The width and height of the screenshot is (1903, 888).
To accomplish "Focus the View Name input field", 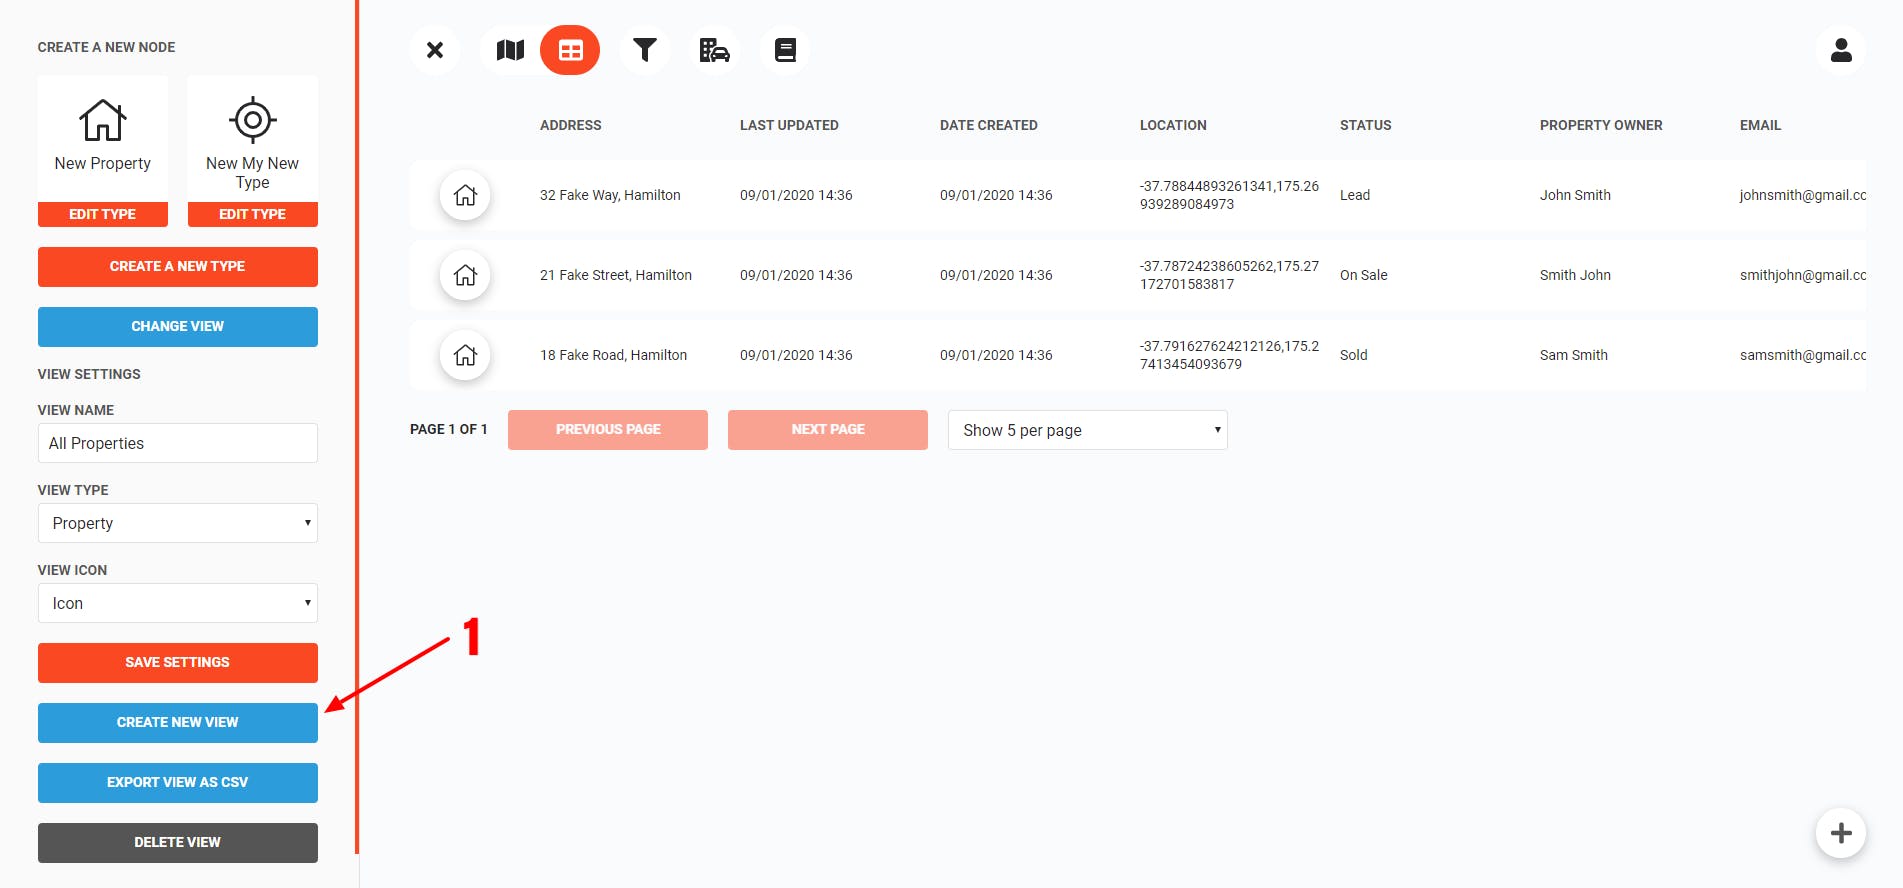I will [178, 443].
